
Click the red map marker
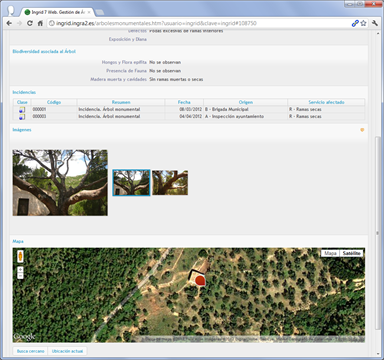tap(200, 281)
